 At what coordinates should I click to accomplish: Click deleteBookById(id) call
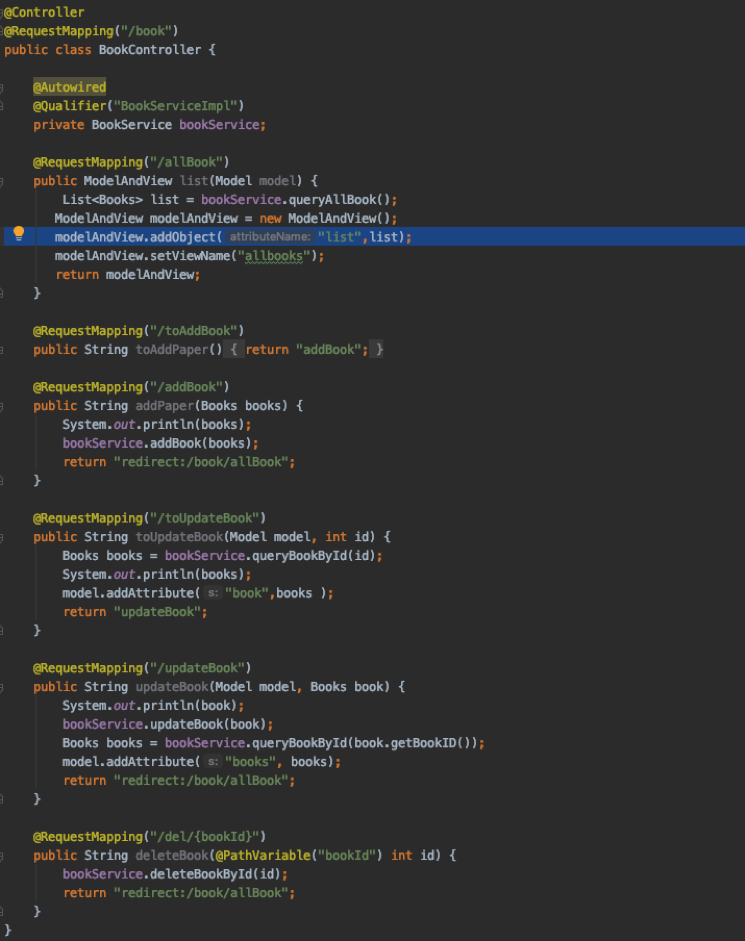[x=215, y=874]
